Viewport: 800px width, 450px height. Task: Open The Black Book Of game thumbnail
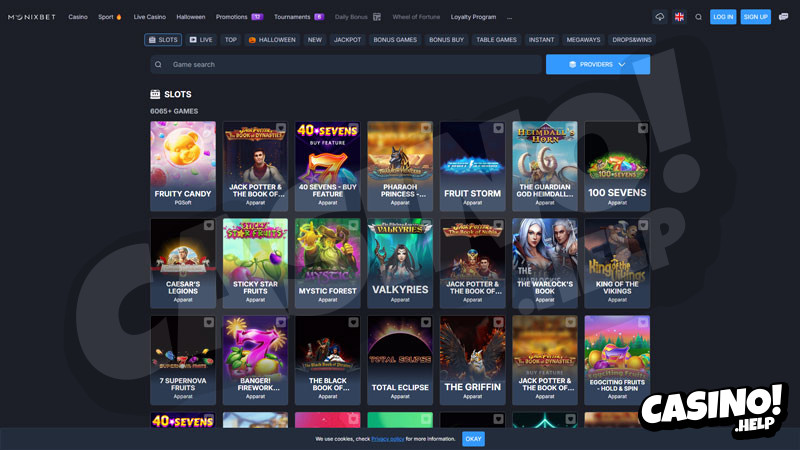click(x=328, y=360)
